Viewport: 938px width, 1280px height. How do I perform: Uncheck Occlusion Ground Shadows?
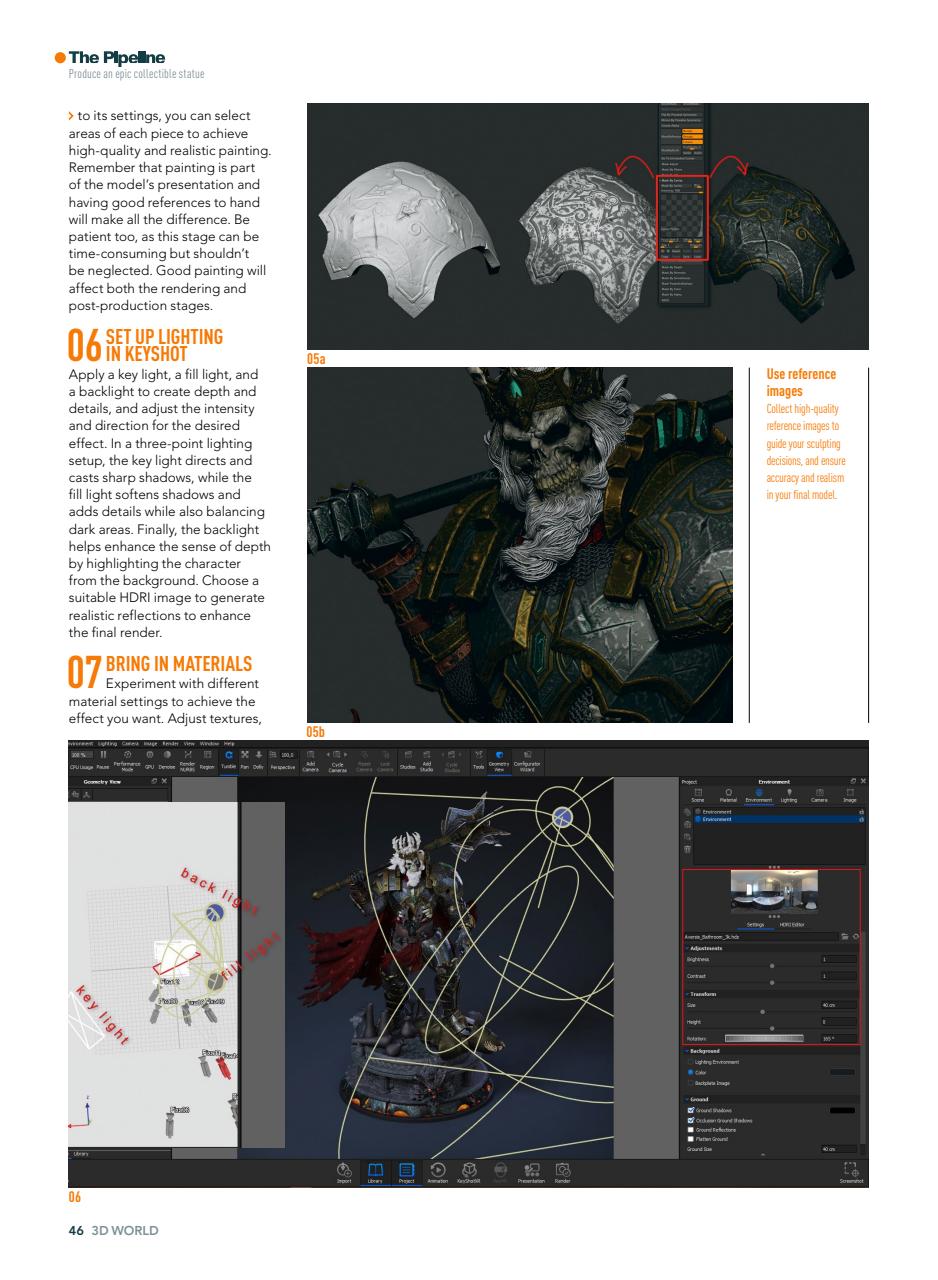pyautogui.click(x=690, y=1120)
